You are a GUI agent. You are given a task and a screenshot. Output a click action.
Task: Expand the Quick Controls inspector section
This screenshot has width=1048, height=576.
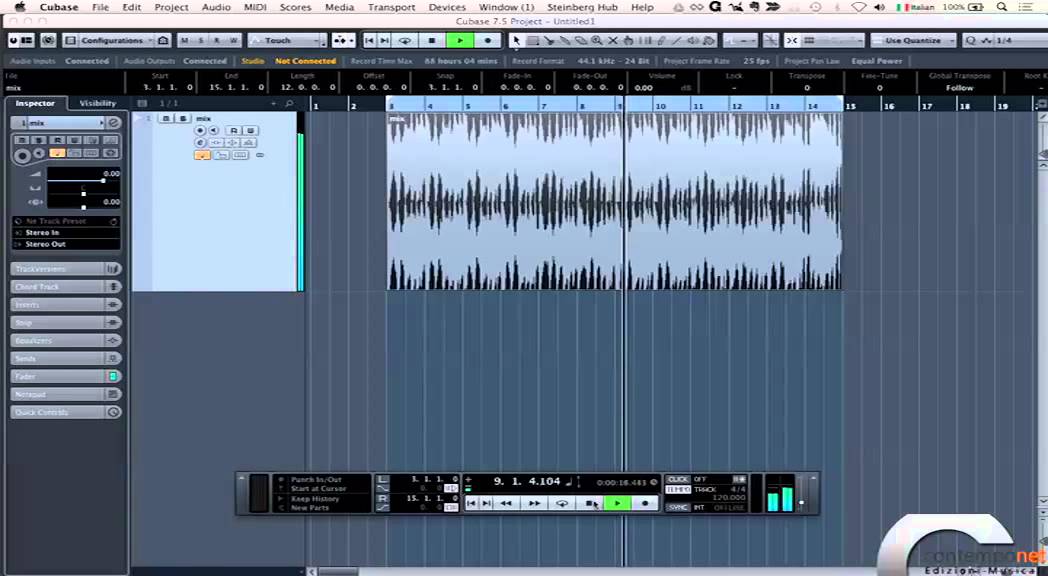[x=66, y=412]
